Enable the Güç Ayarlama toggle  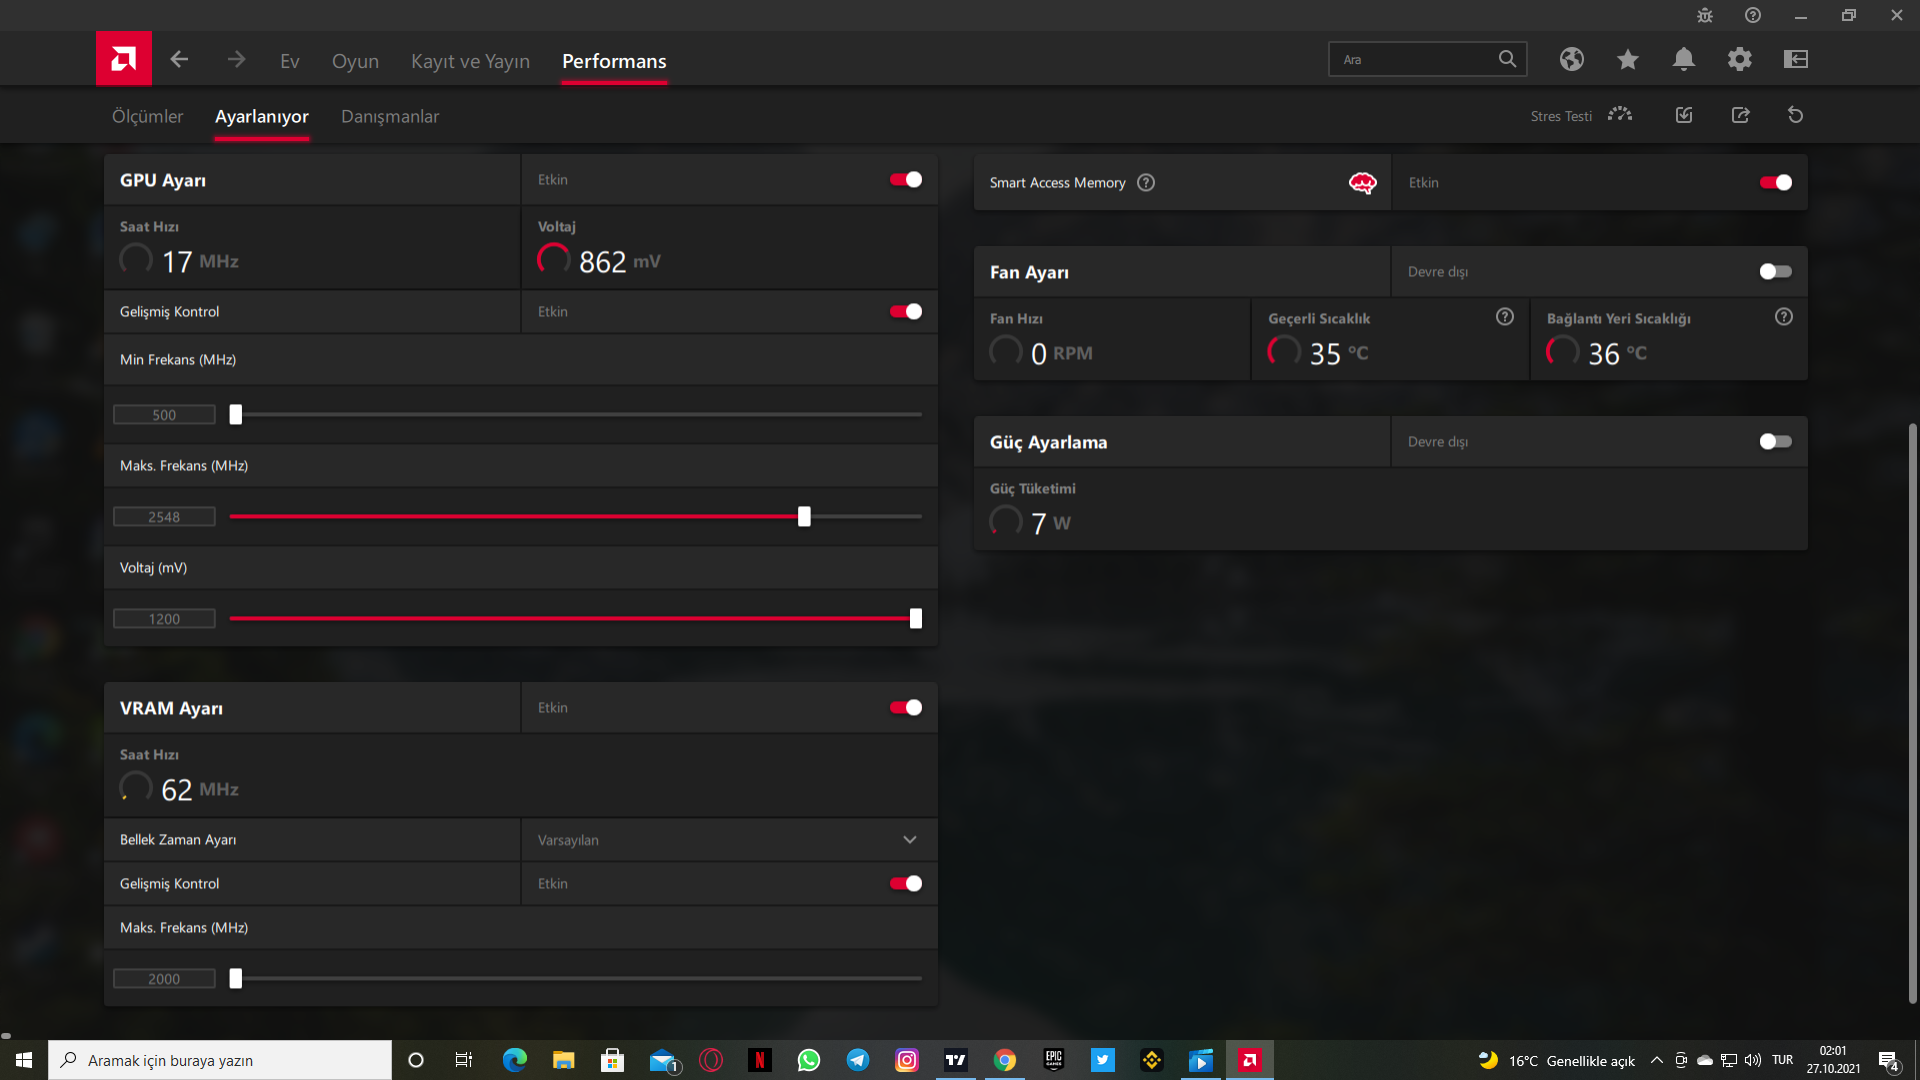1775,442
